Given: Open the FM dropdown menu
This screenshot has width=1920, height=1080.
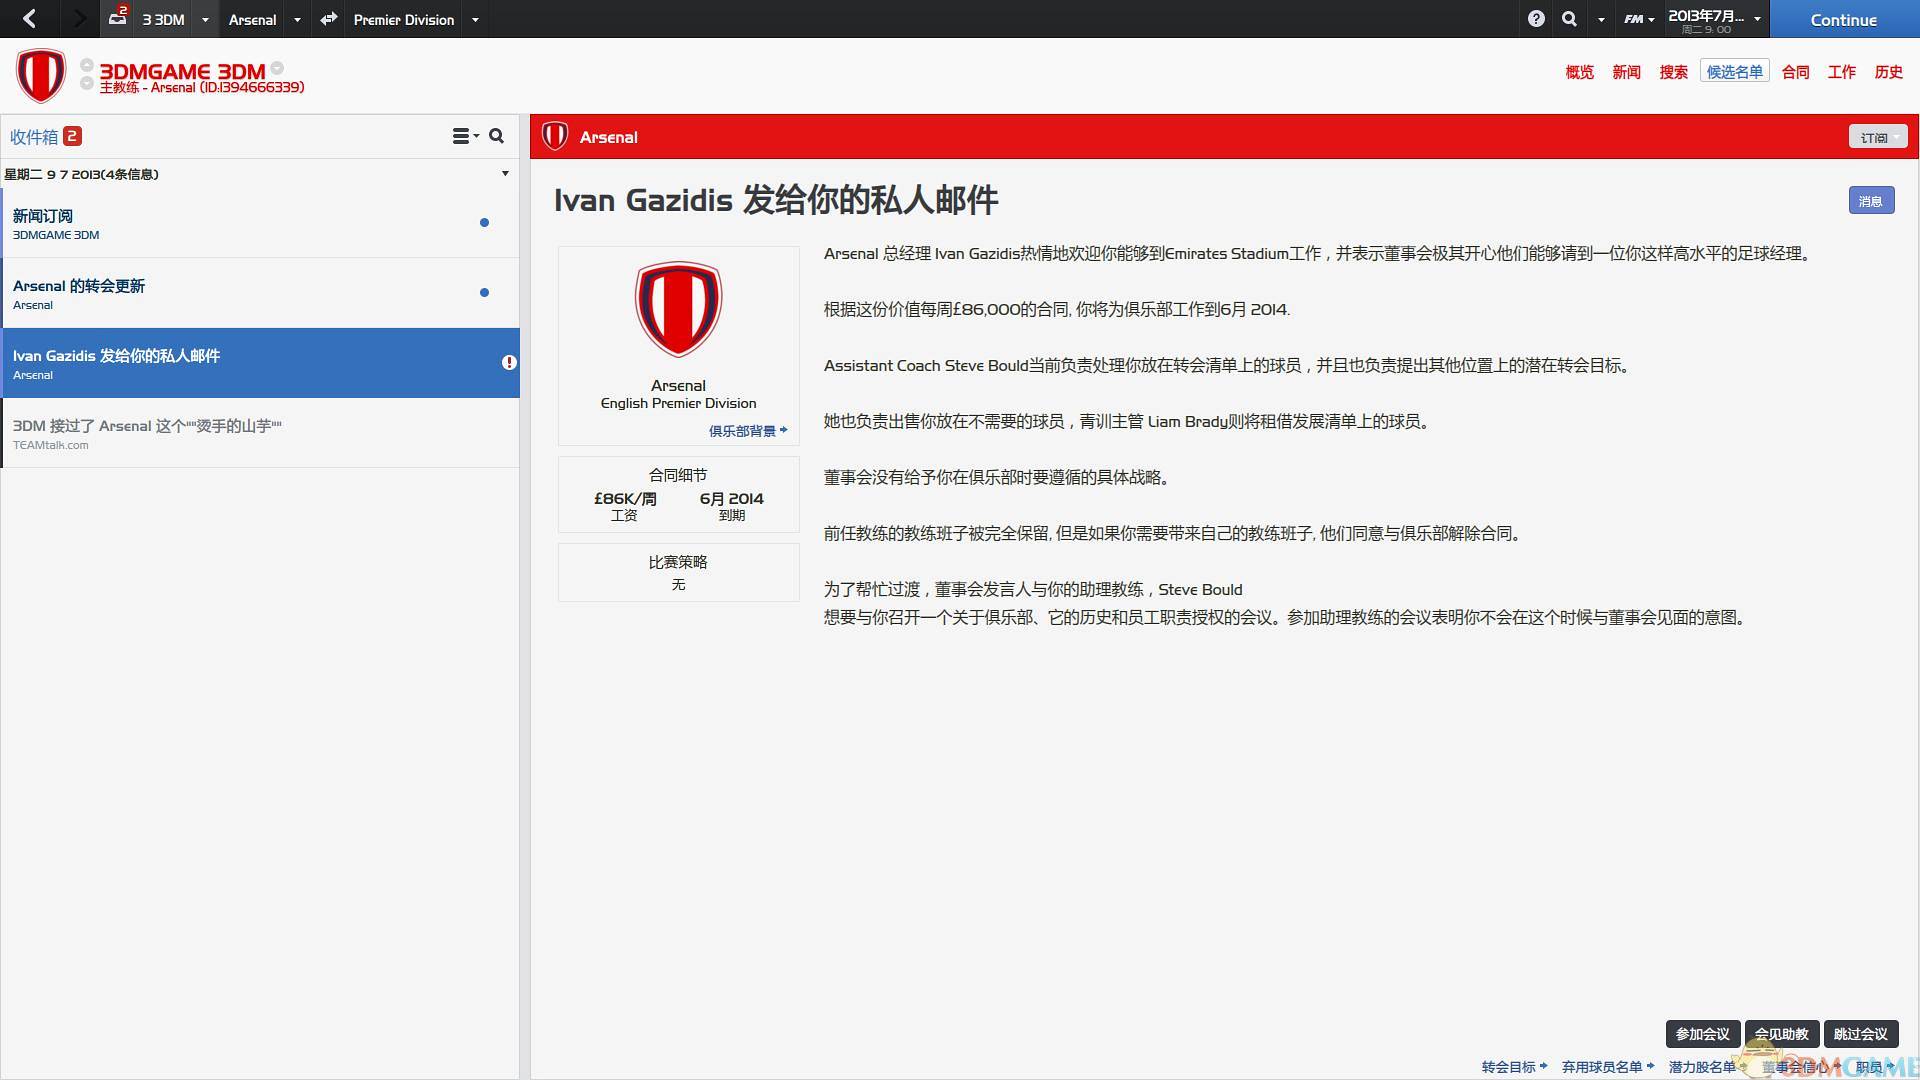Looking at the screenshot, I should 1637,19.
